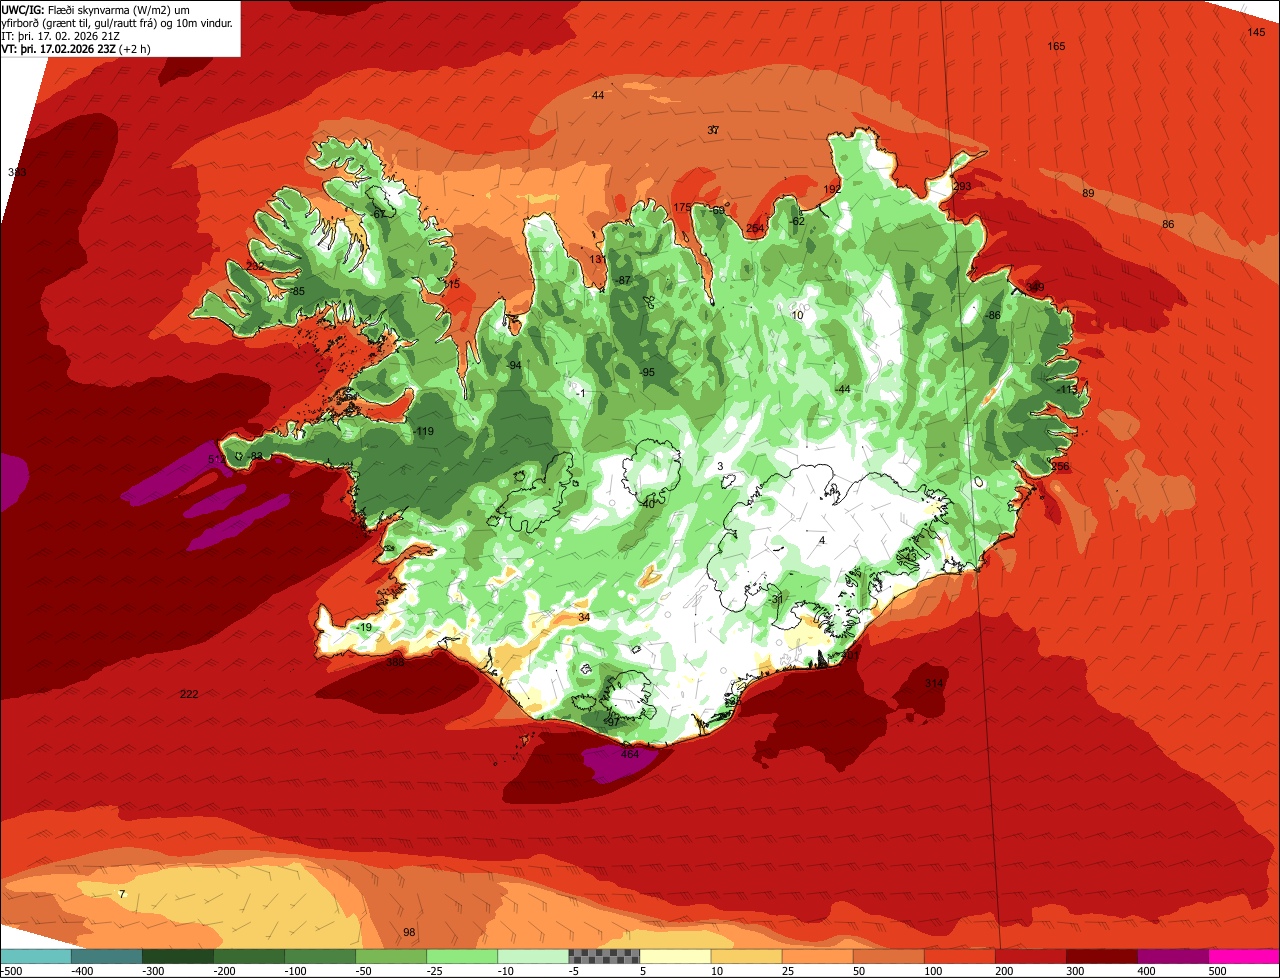Image resolution: width=1280 pixels, height=978 pixels.
Task: Click the map value '34' in the southern lowlands
Action: click(584, 618)
